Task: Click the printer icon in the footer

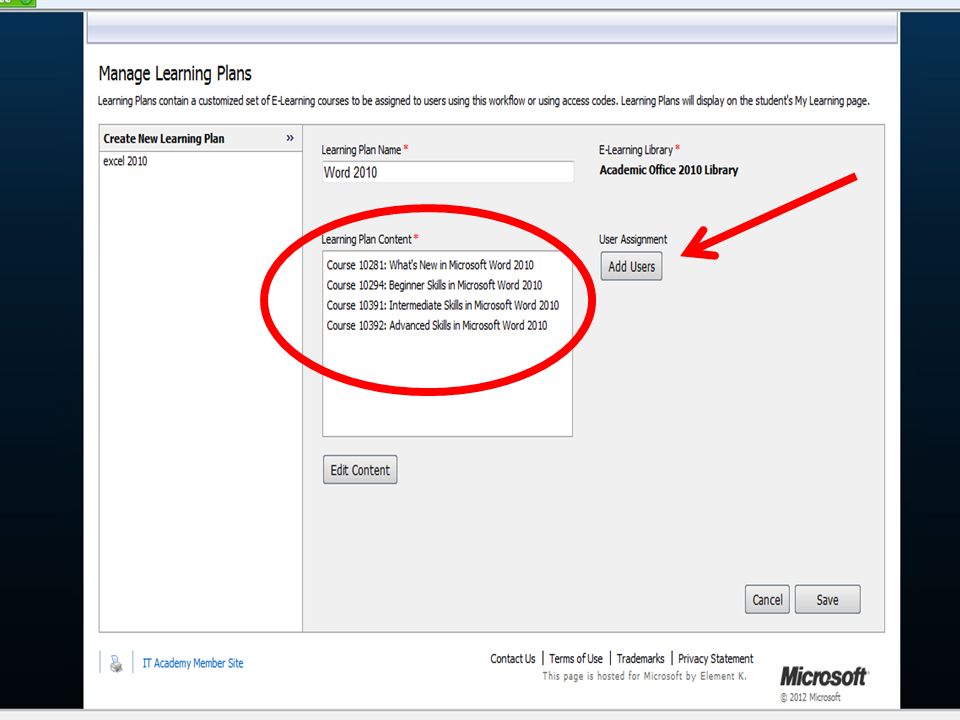Action: point(116,663)
